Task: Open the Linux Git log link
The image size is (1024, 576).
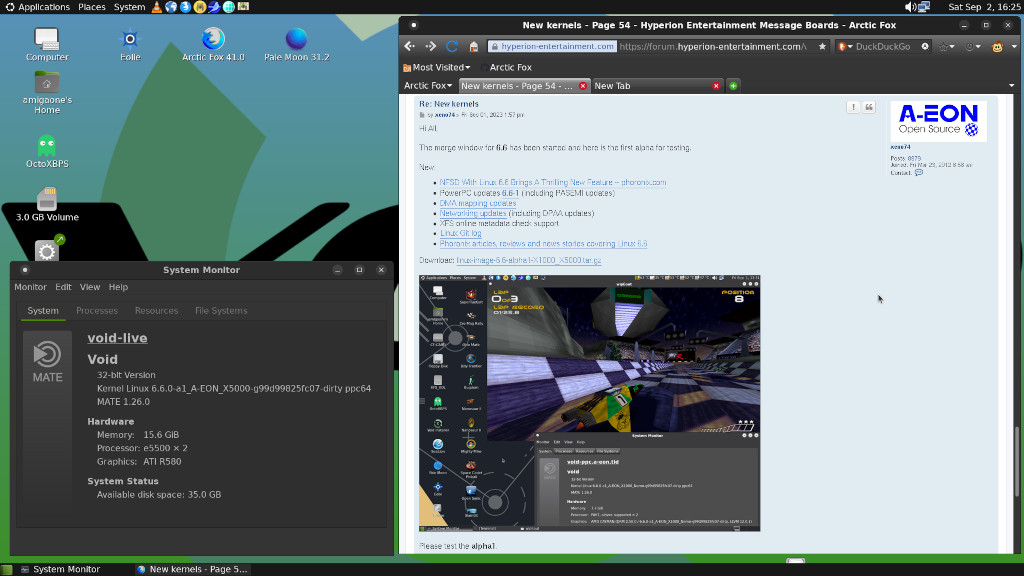Action: (x=460, y=233)
